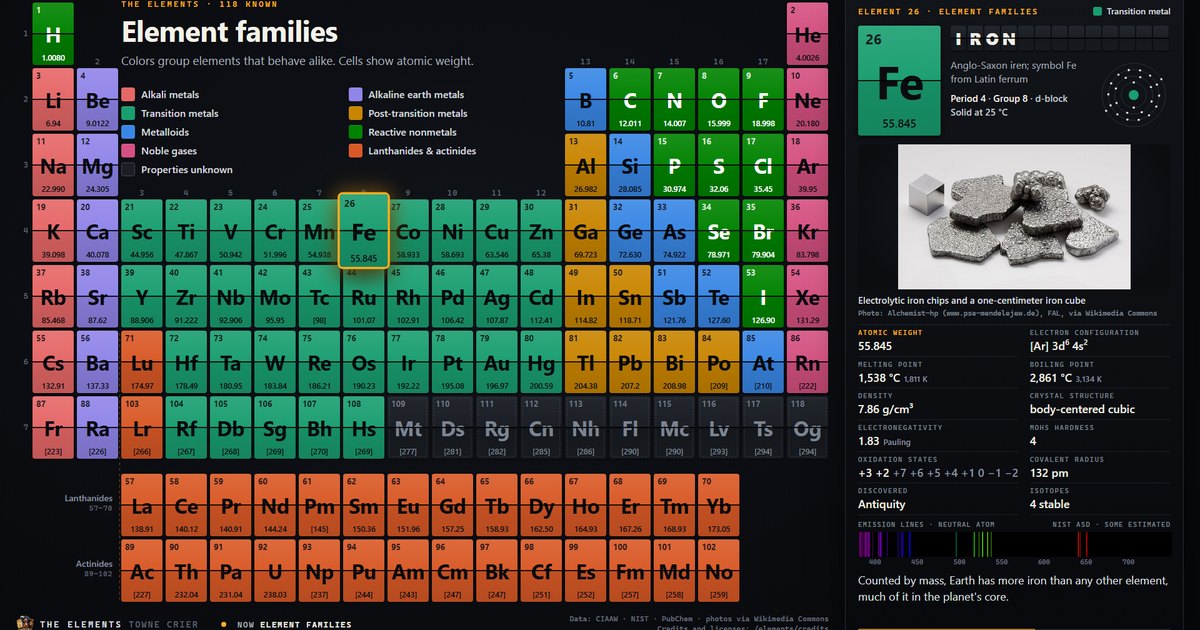
Task: Open the Neon (Ne) cell
Action: (x=808, y=100)
